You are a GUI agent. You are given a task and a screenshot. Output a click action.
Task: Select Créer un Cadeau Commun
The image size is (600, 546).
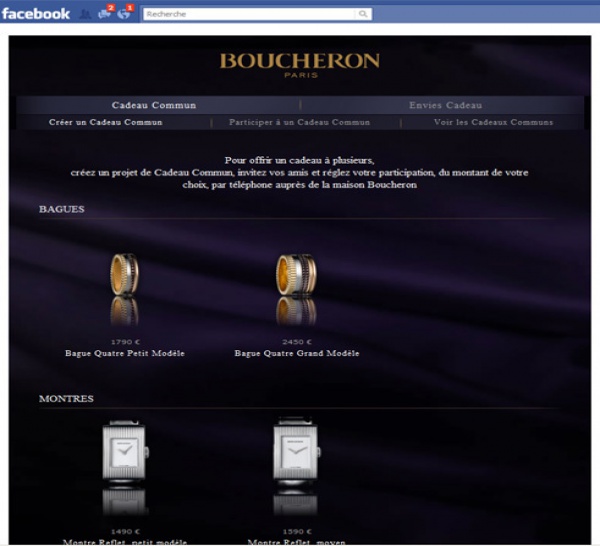(x=106, y=122)
